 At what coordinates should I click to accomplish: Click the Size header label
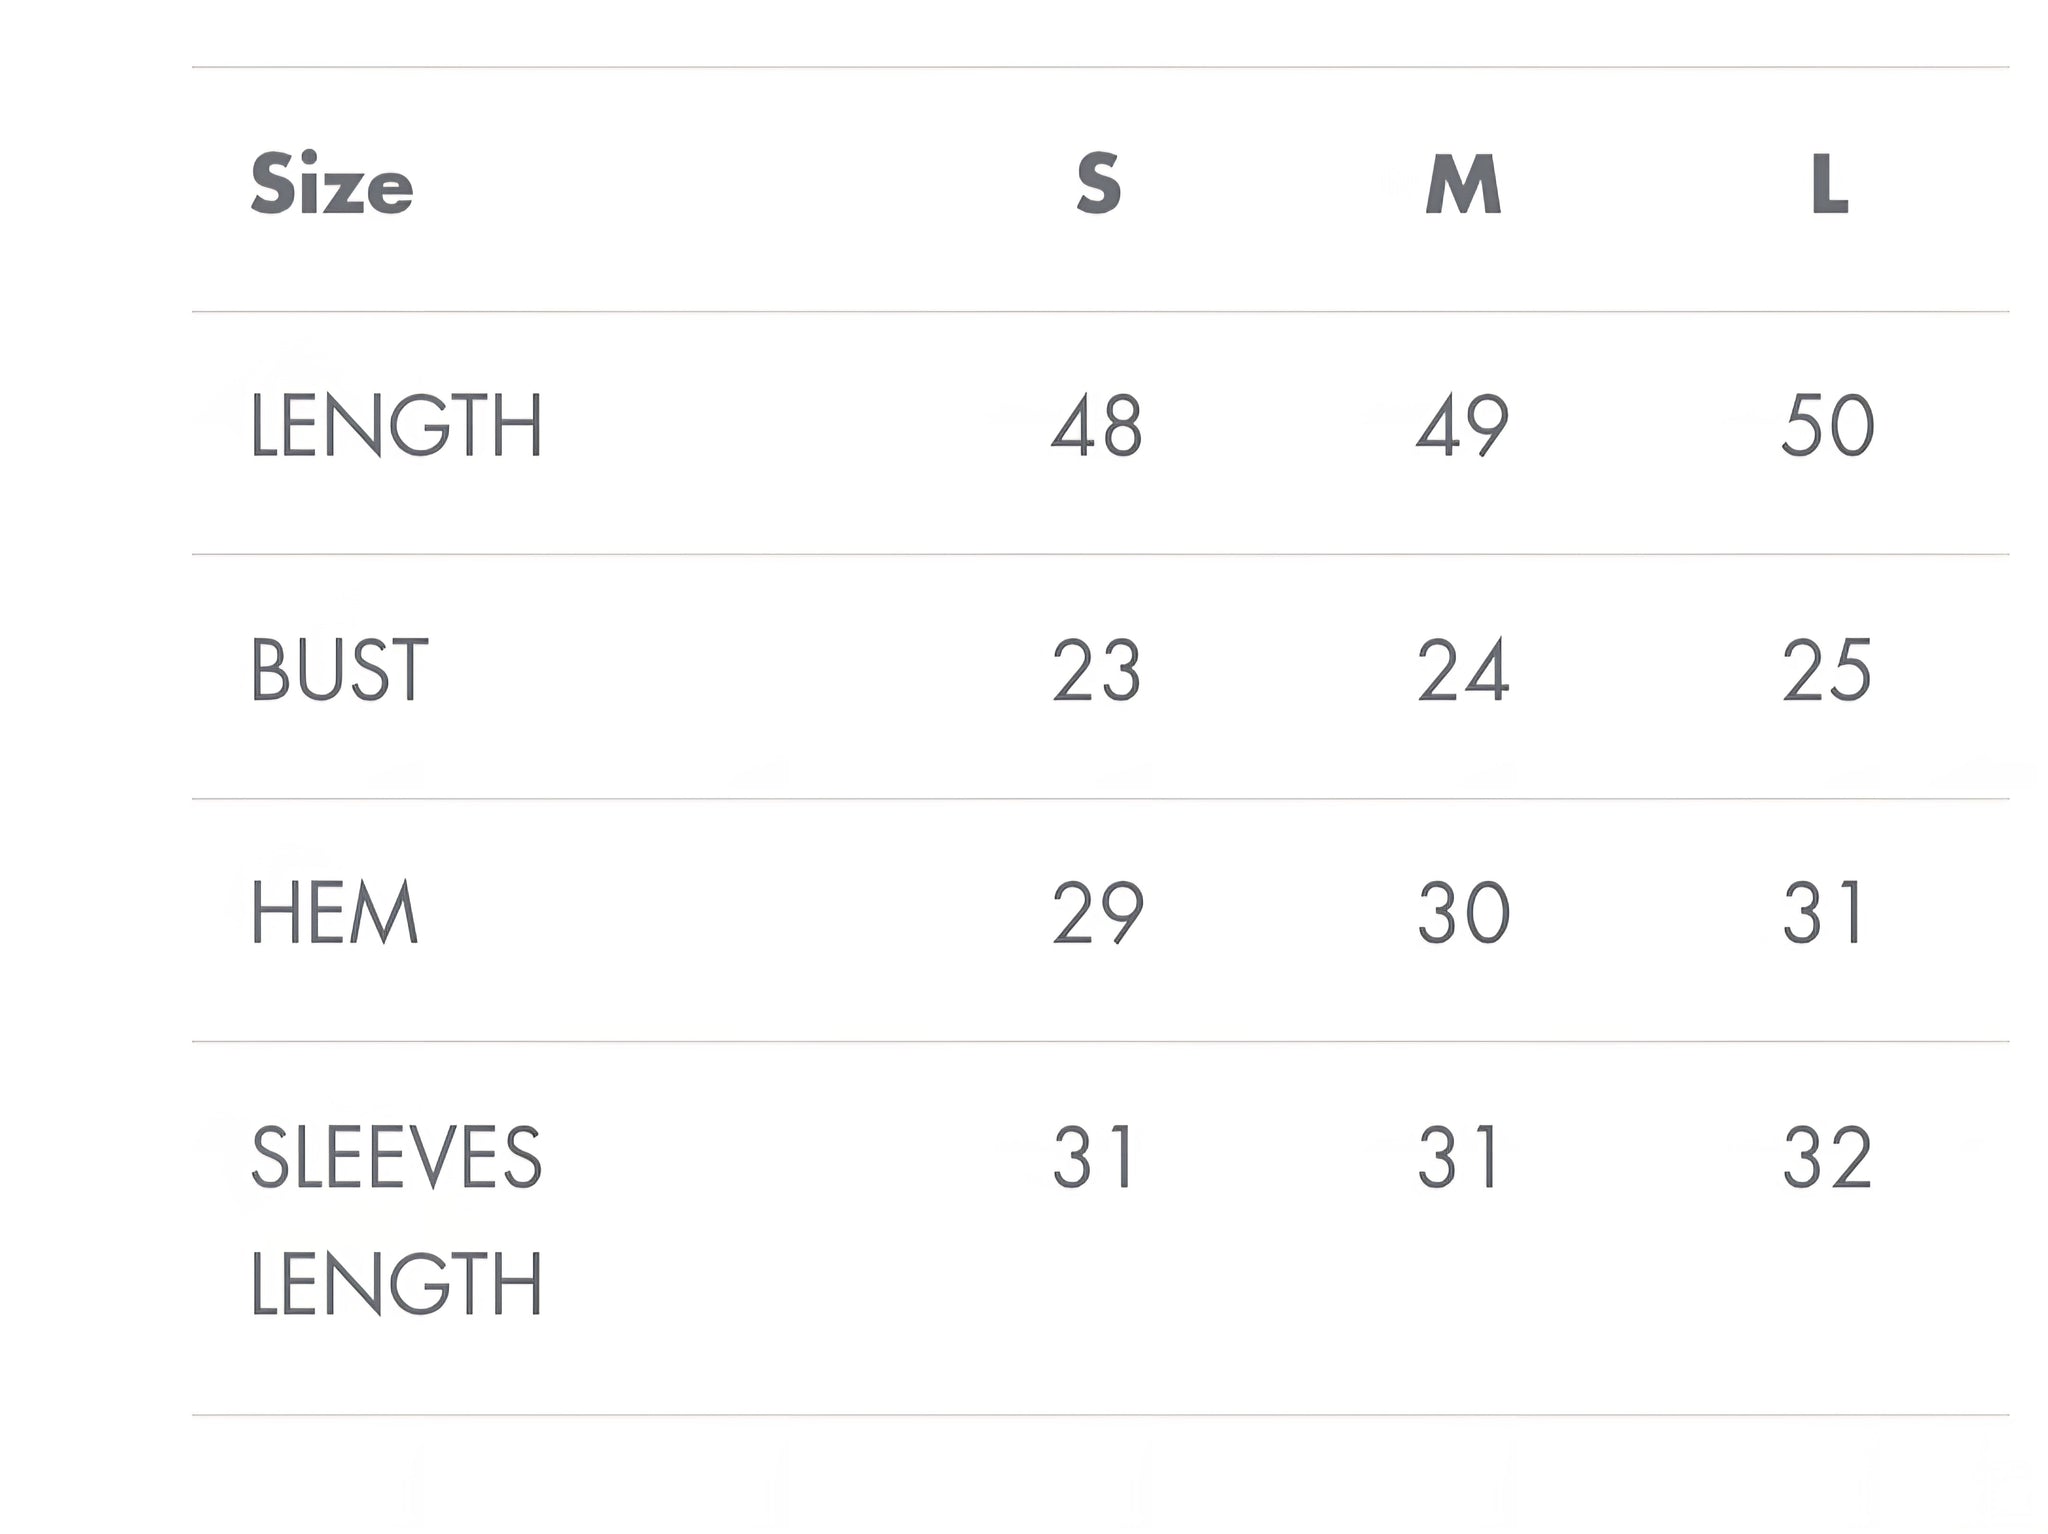pyautogui.click(x=331, y=186)
